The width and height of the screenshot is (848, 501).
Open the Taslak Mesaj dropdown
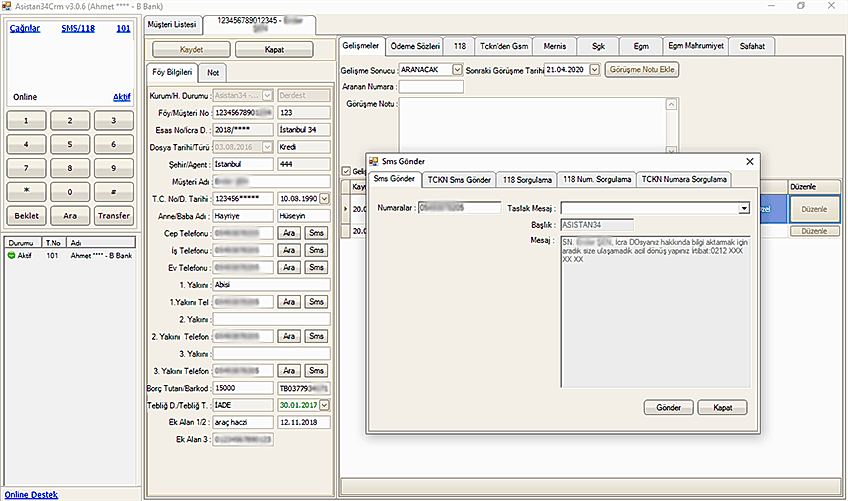coord(744,208)
